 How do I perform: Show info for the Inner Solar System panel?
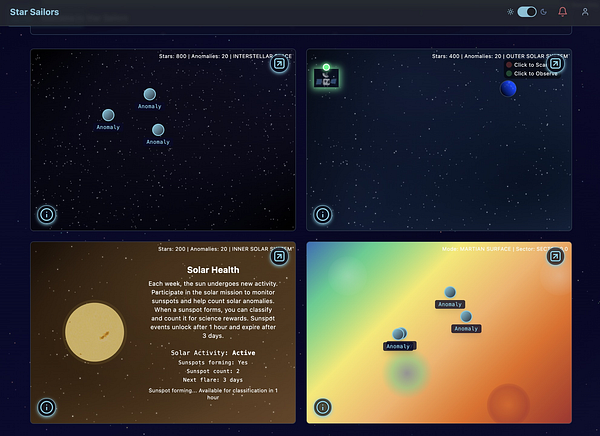tap(47, 407)
